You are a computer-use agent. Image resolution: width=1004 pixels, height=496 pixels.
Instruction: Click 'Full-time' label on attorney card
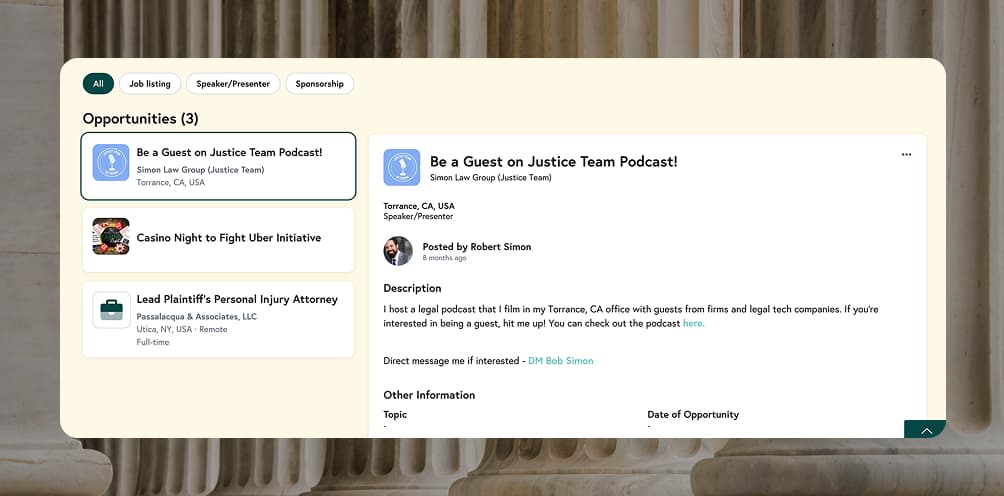152,342
